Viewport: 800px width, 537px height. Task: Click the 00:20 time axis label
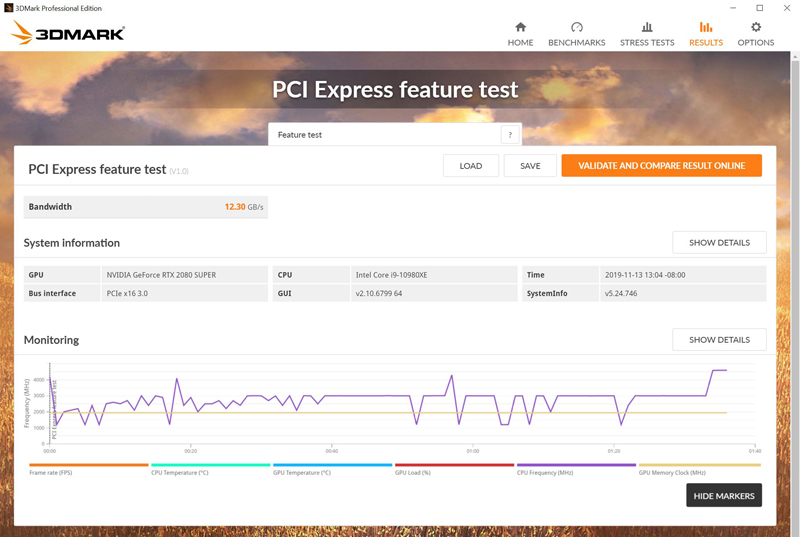click(x=190, y=451)
